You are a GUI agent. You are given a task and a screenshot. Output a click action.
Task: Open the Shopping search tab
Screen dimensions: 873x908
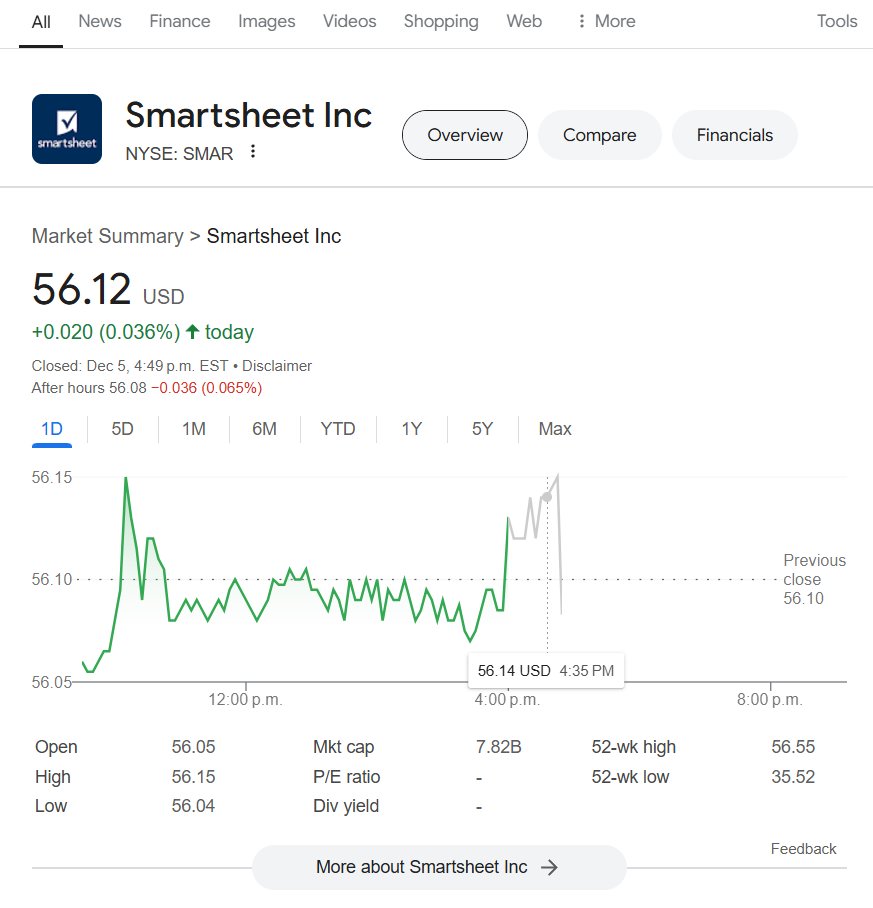point(441,21)
